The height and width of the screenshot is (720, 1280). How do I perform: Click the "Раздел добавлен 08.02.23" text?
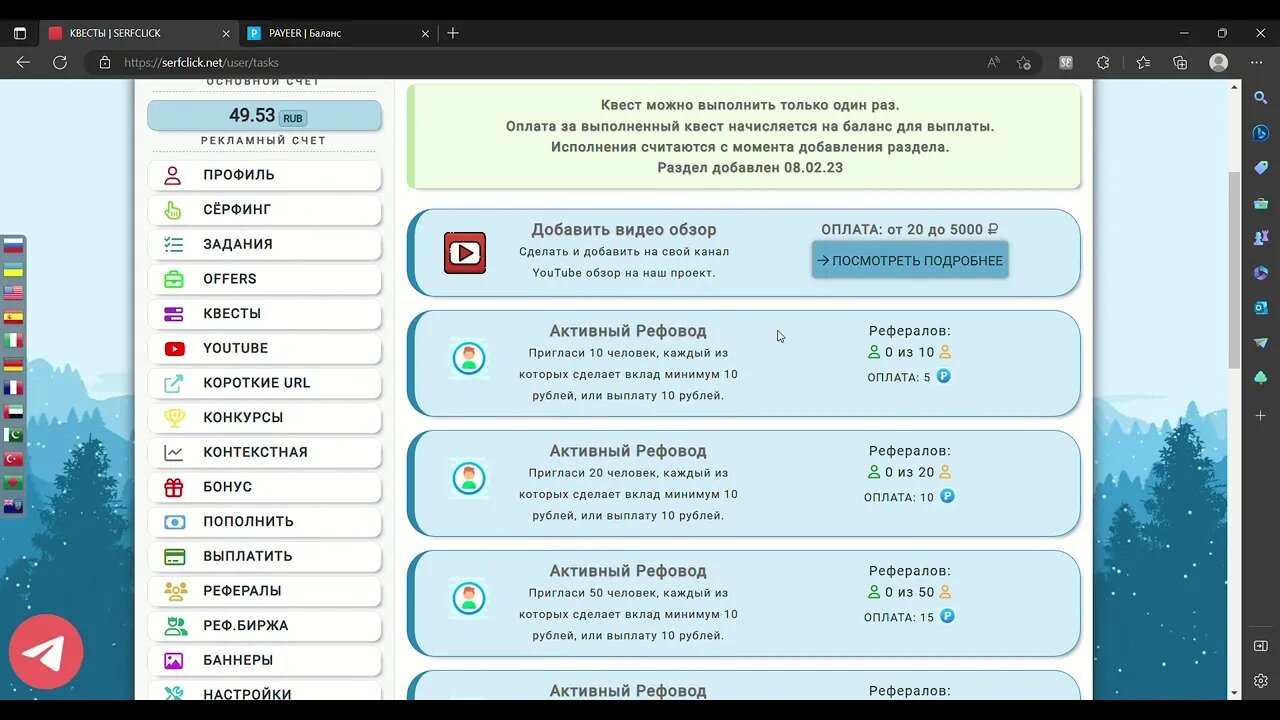[750, 168]
